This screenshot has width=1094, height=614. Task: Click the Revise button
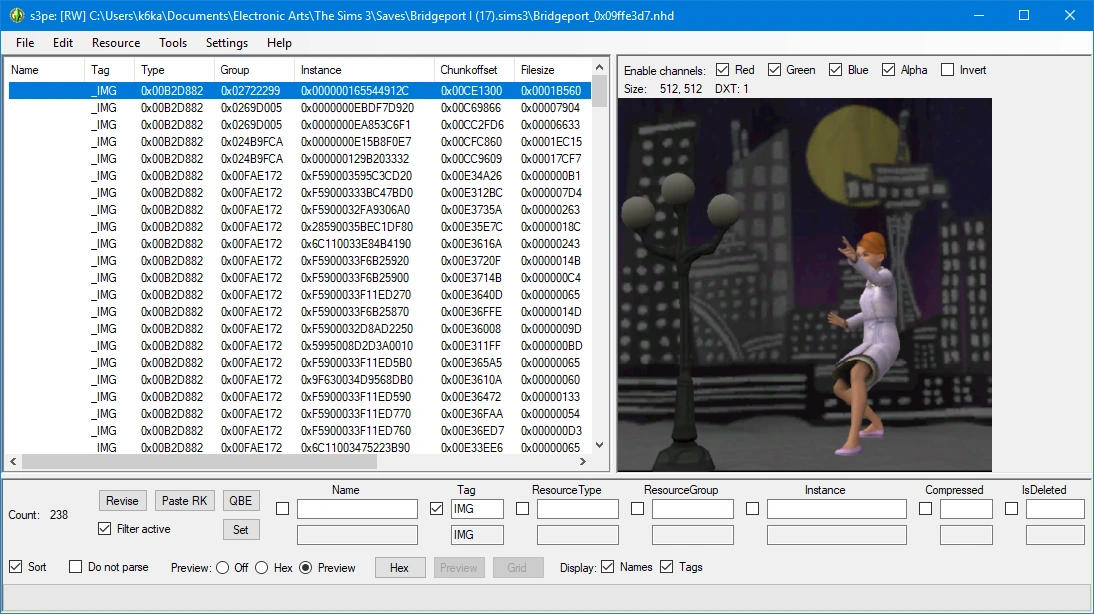122,501
